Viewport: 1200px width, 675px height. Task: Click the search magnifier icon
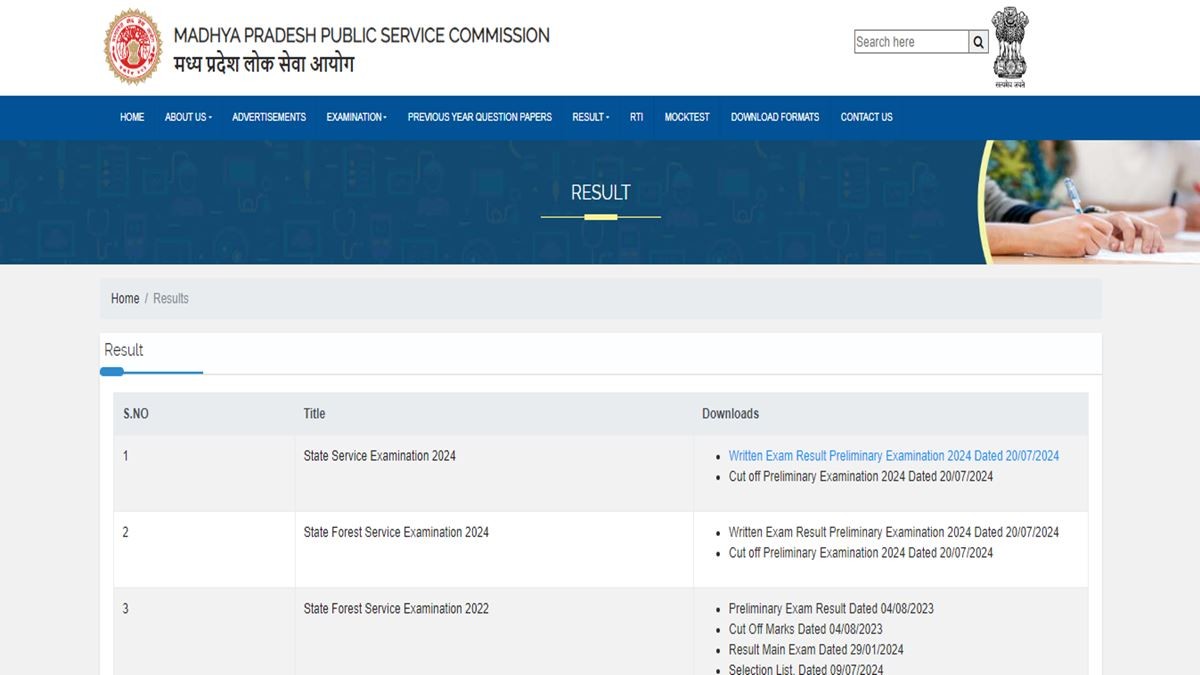[979, 42]
